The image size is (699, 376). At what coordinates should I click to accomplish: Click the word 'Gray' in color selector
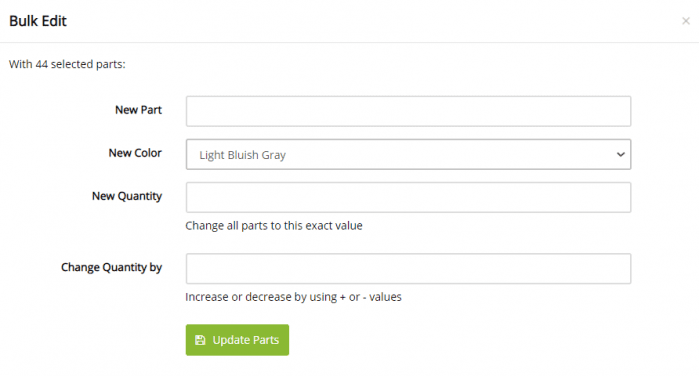click(274, 155)
